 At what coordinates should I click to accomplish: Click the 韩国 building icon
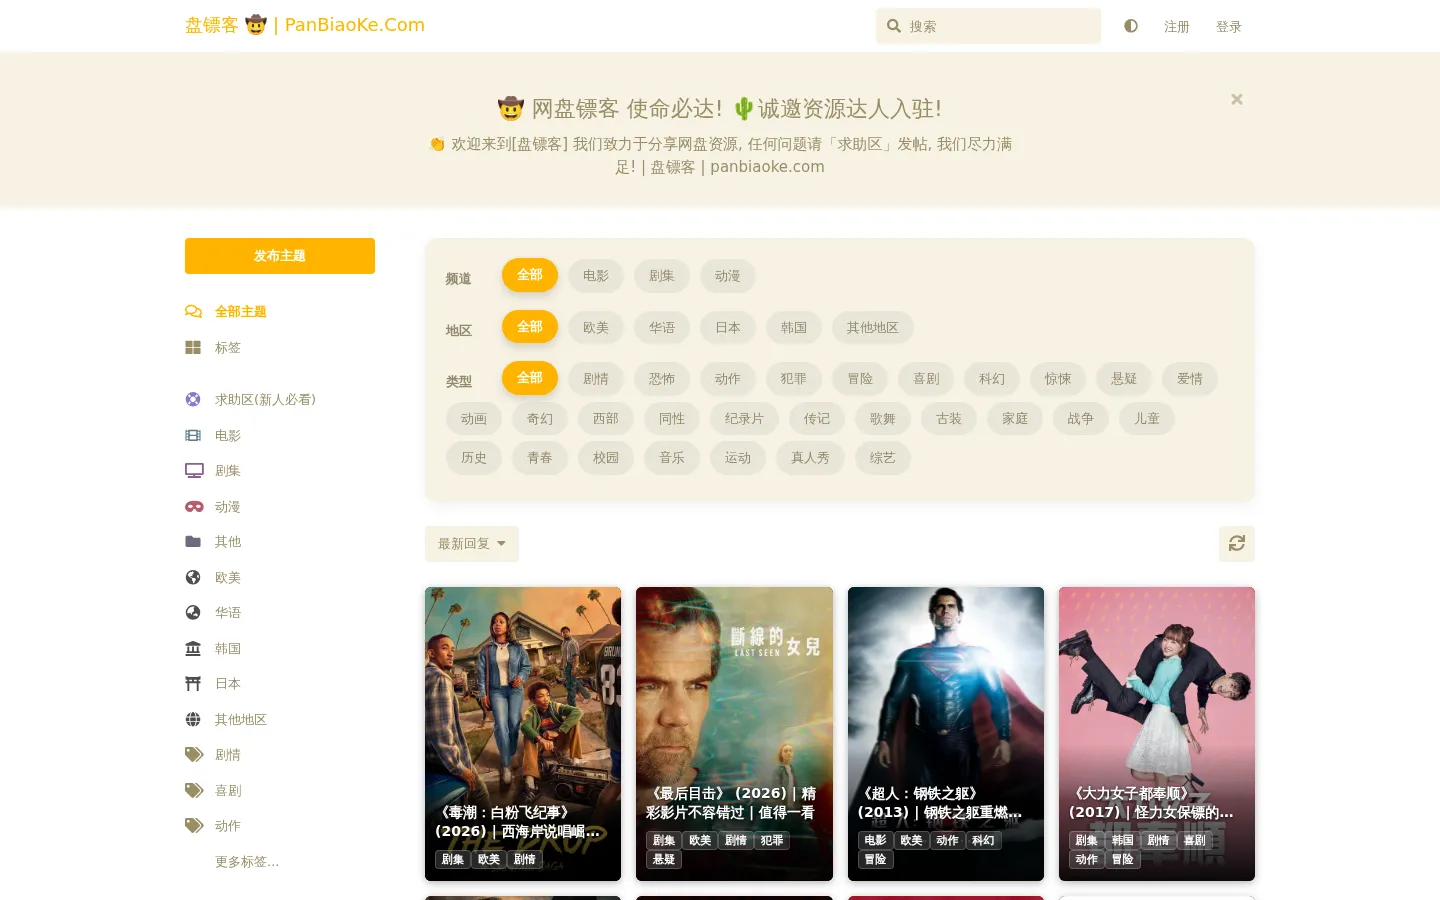pos(193,649)
